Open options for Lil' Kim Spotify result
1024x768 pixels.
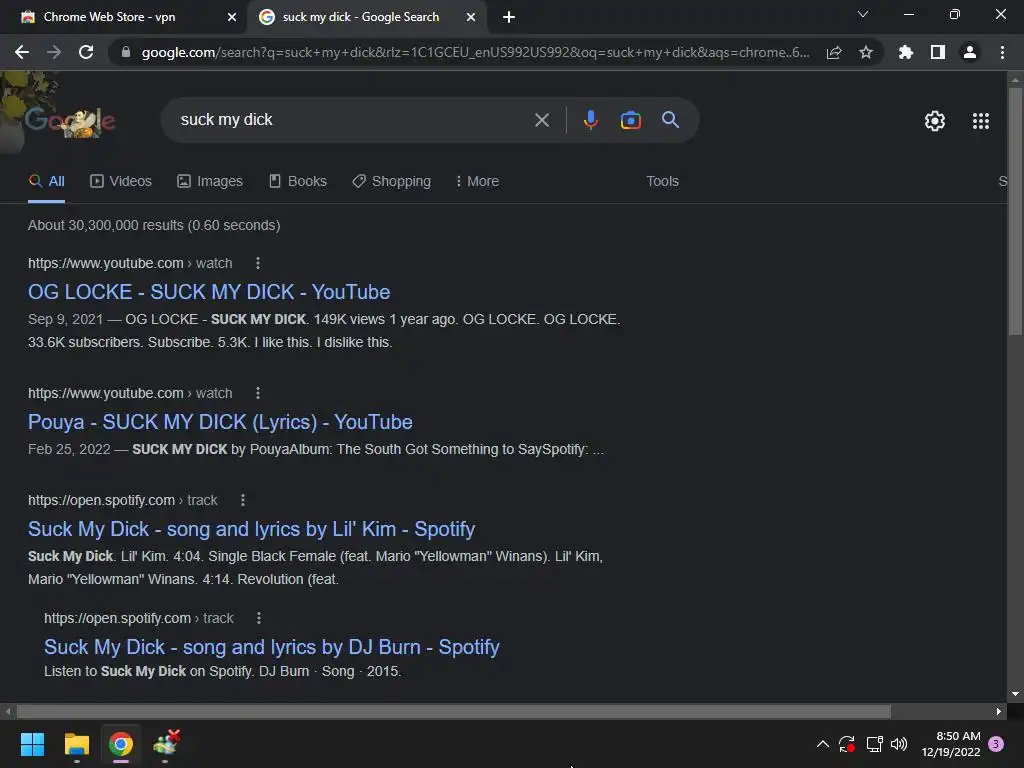point(243,500)
